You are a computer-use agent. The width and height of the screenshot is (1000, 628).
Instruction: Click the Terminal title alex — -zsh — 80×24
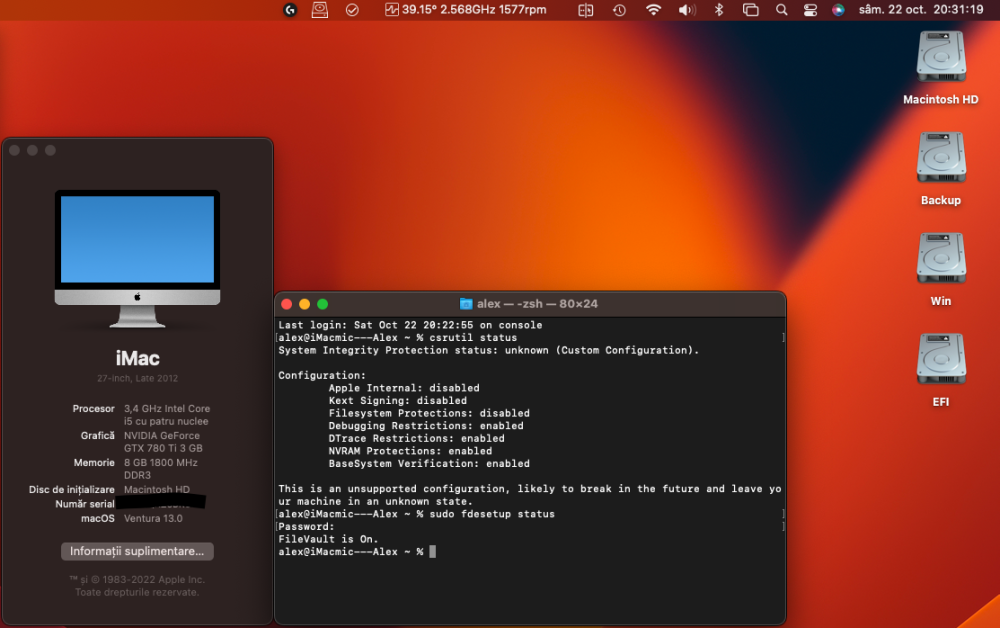click(537, 304)
